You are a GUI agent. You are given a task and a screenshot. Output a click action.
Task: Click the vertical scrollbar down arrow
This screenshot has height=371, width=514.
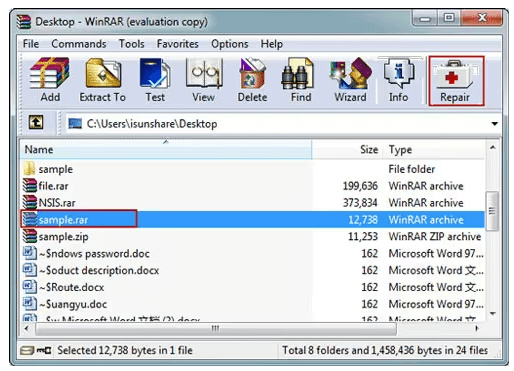493,313
